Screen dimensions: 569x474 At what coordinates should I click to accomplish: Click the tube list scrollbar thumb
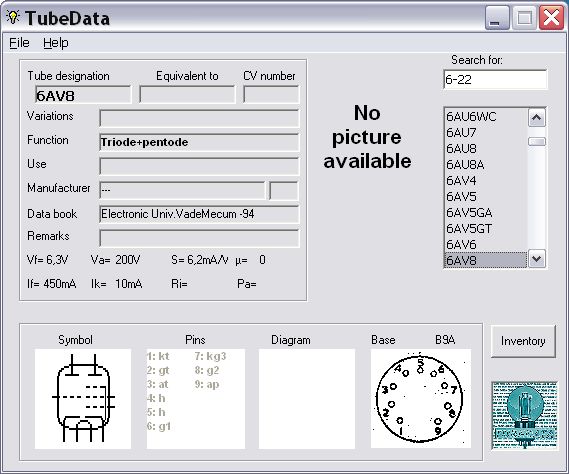tap(537, 142)
